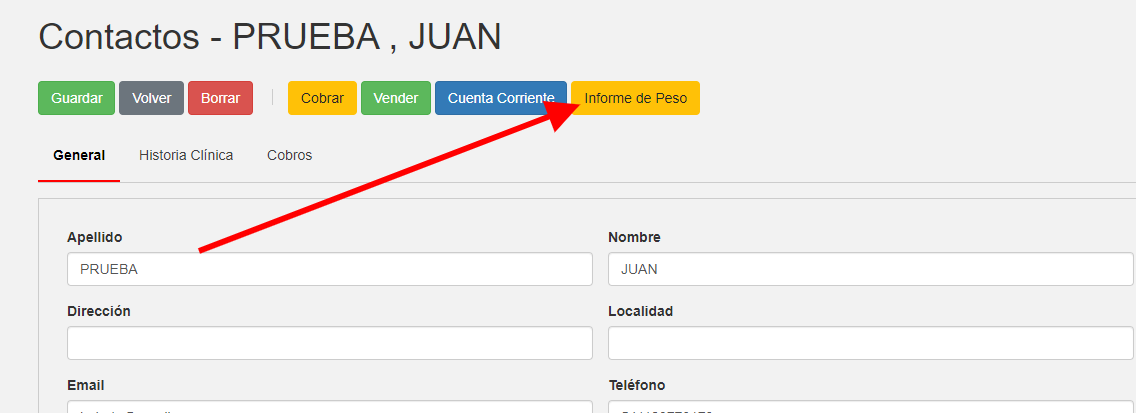1136x413 pixels.
Task: Open the Historia Clínica tab
Action: 186,155
